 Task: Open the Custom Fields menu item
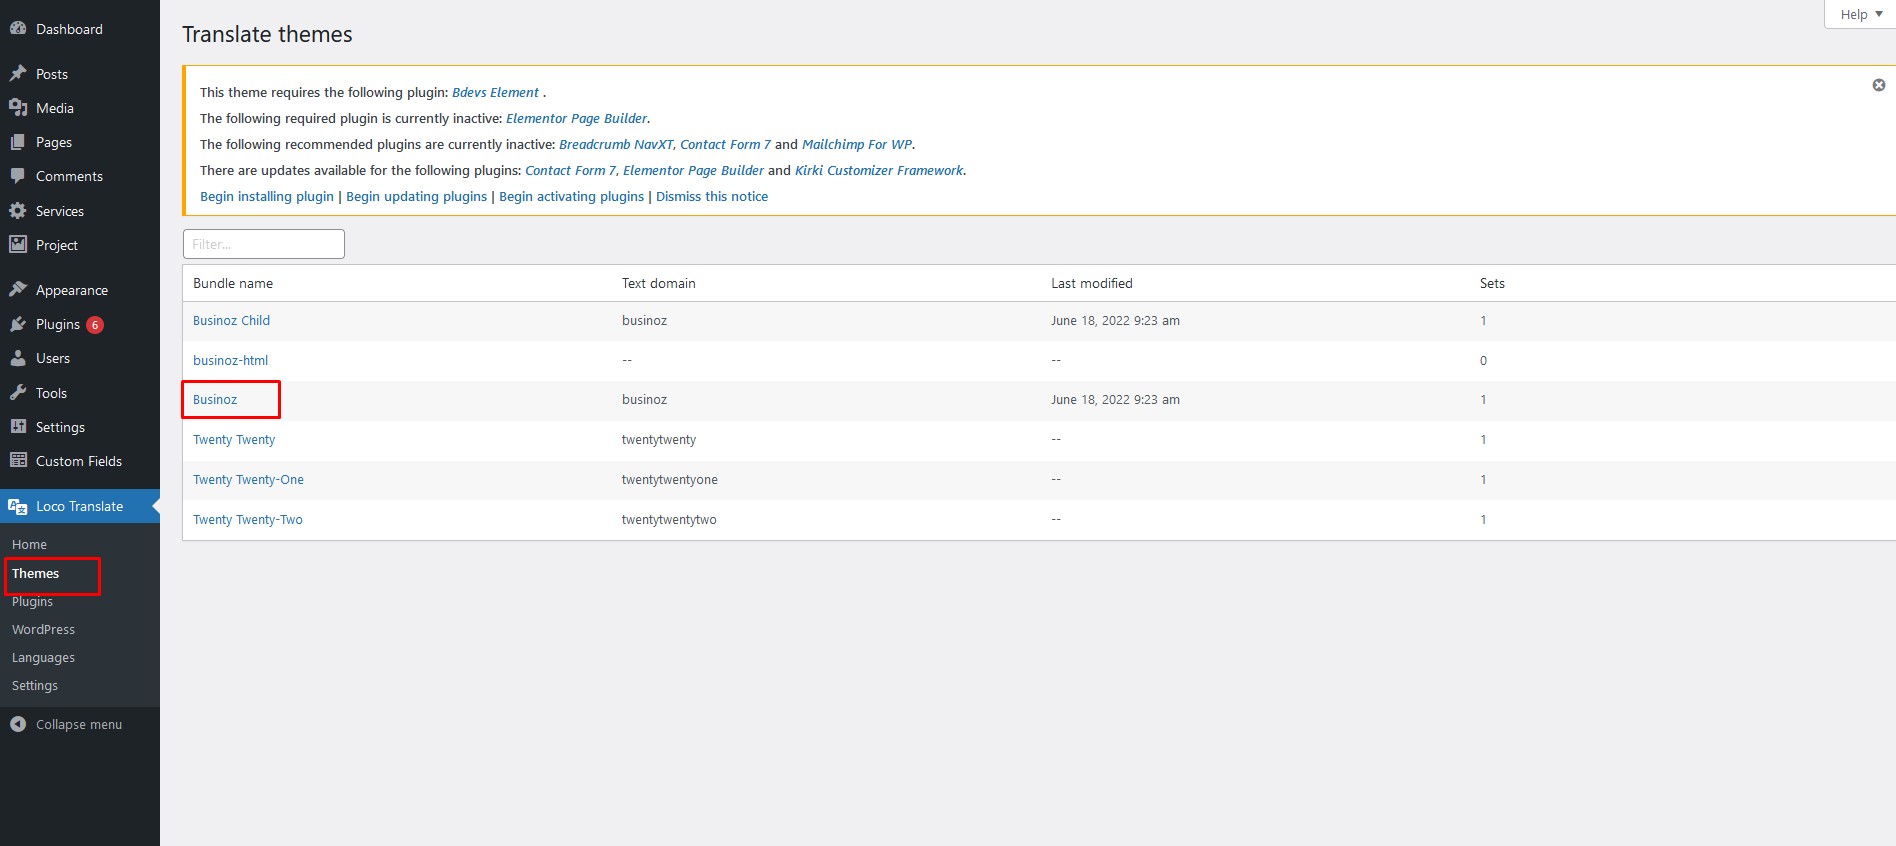click(78, 461)
